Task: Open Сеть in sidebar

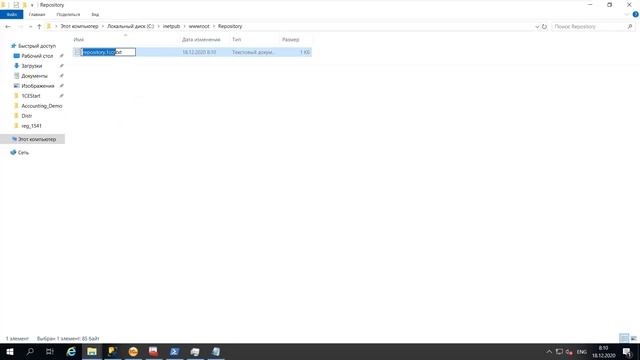Action: click(23, 152)
